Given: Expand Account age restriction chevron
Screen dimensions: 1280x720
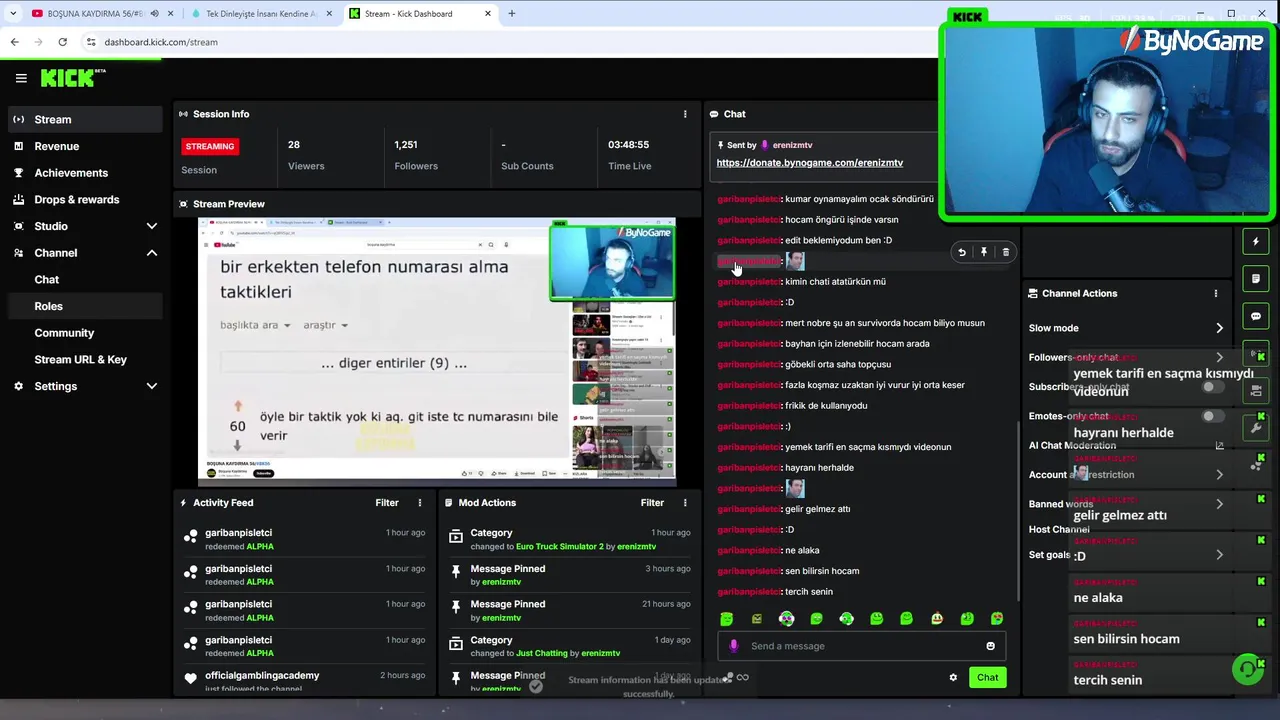Looking at the screenshot, I should click(1219, 475).
